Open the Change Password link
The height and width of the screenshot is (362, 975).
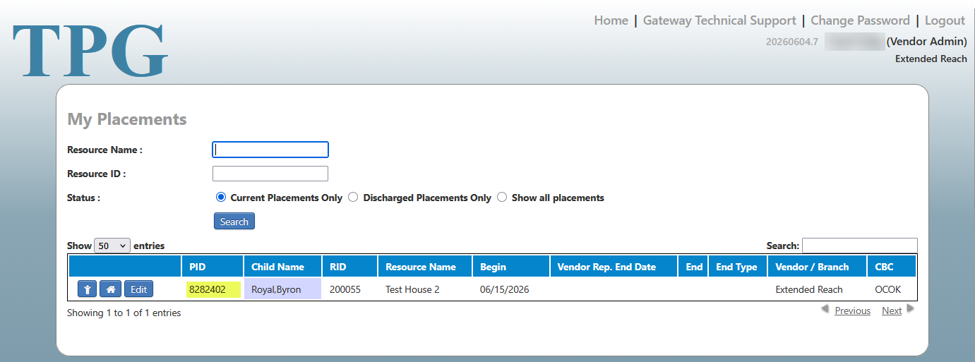click(860, 21)
